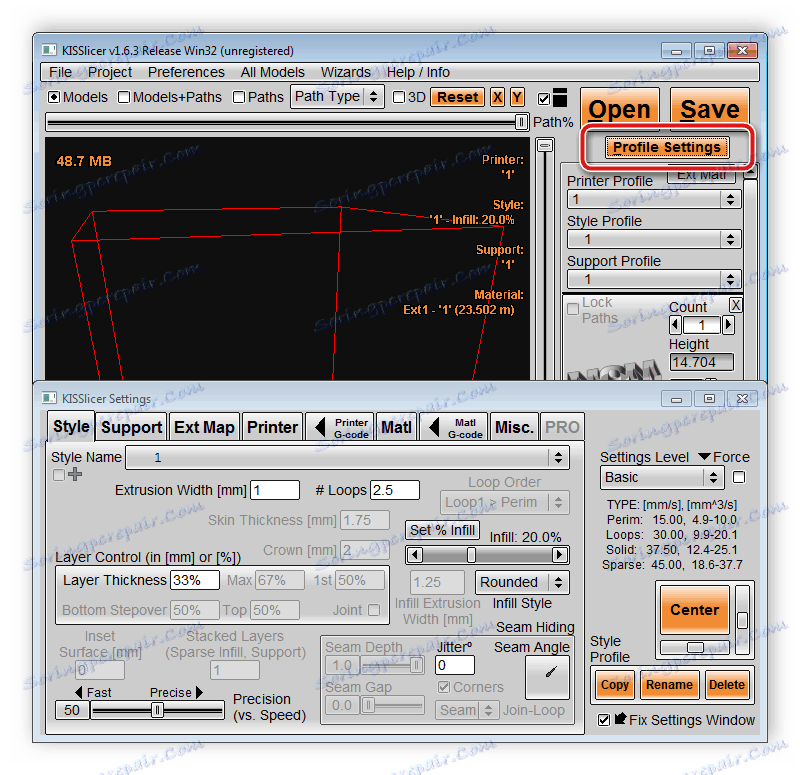Toggle the checkbox under Style Name
Image resolution: width=800 pixels, height=775 pixels.
pyautogui.click(x=59, y=475)
